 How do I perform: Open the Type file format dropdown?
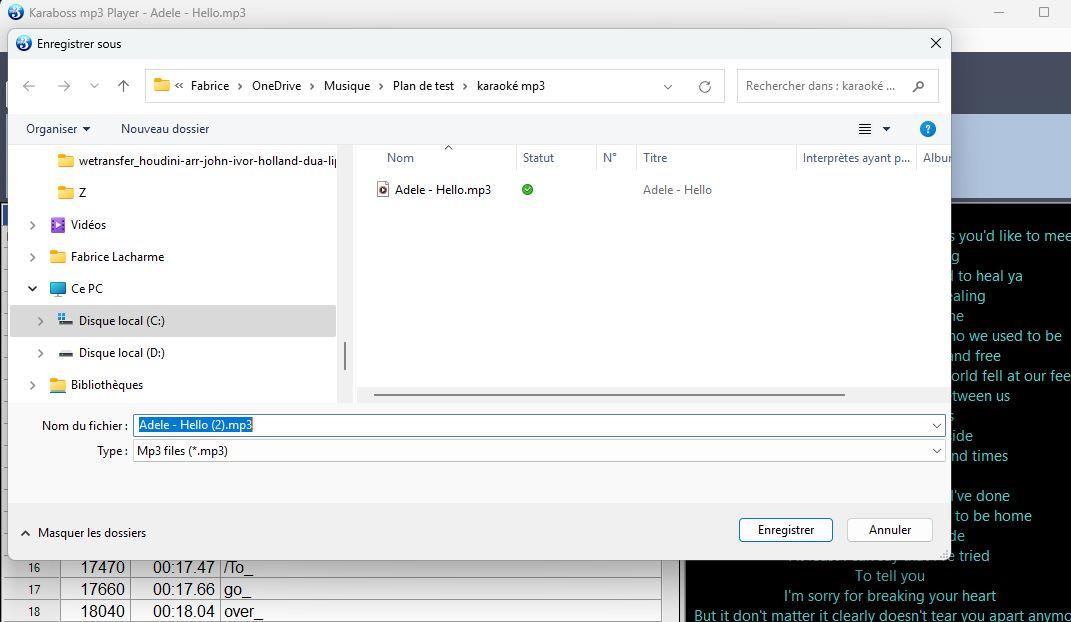click(x=538, y=451)
